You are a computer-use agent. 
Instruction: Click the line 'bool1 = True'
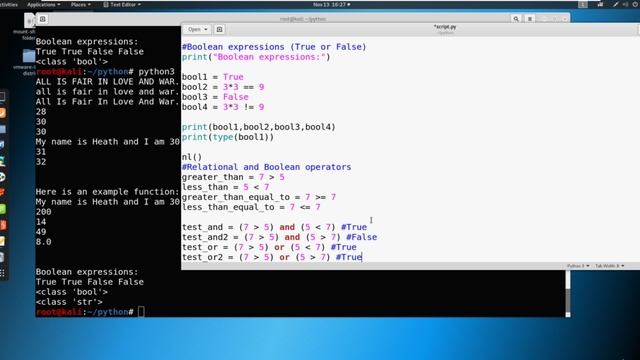click(x=212, y=77)
